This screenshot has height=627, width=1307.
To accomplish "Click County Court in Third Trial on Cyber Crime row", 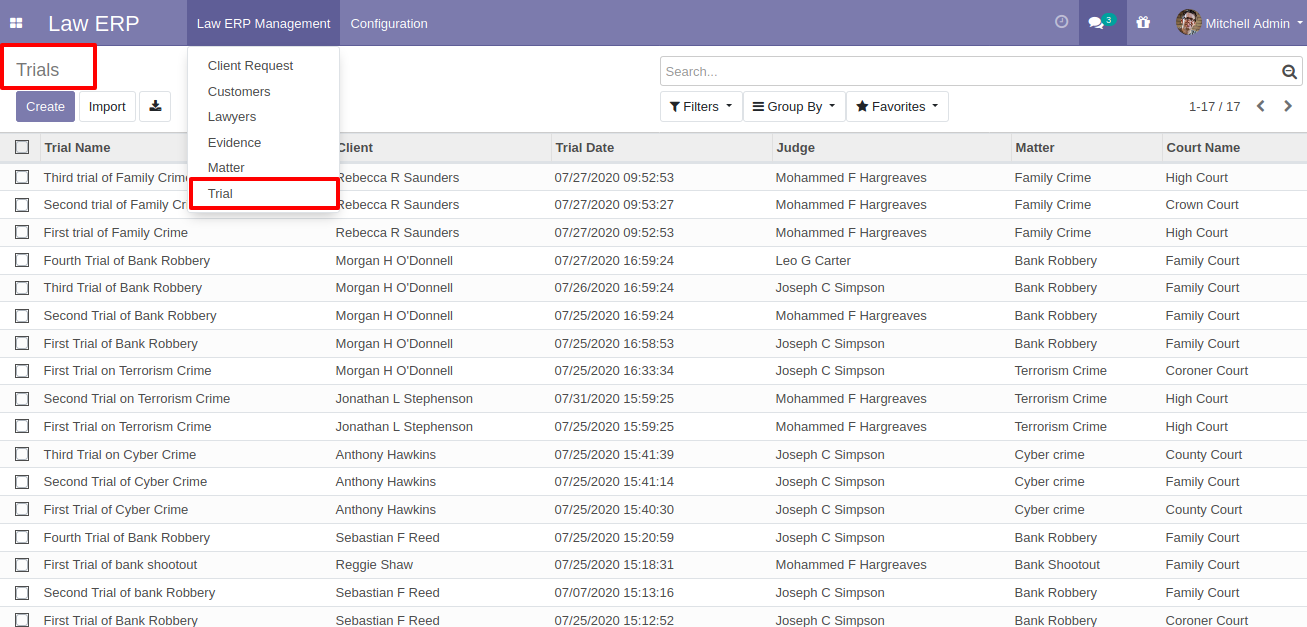I will click(x=1204, y=454).
